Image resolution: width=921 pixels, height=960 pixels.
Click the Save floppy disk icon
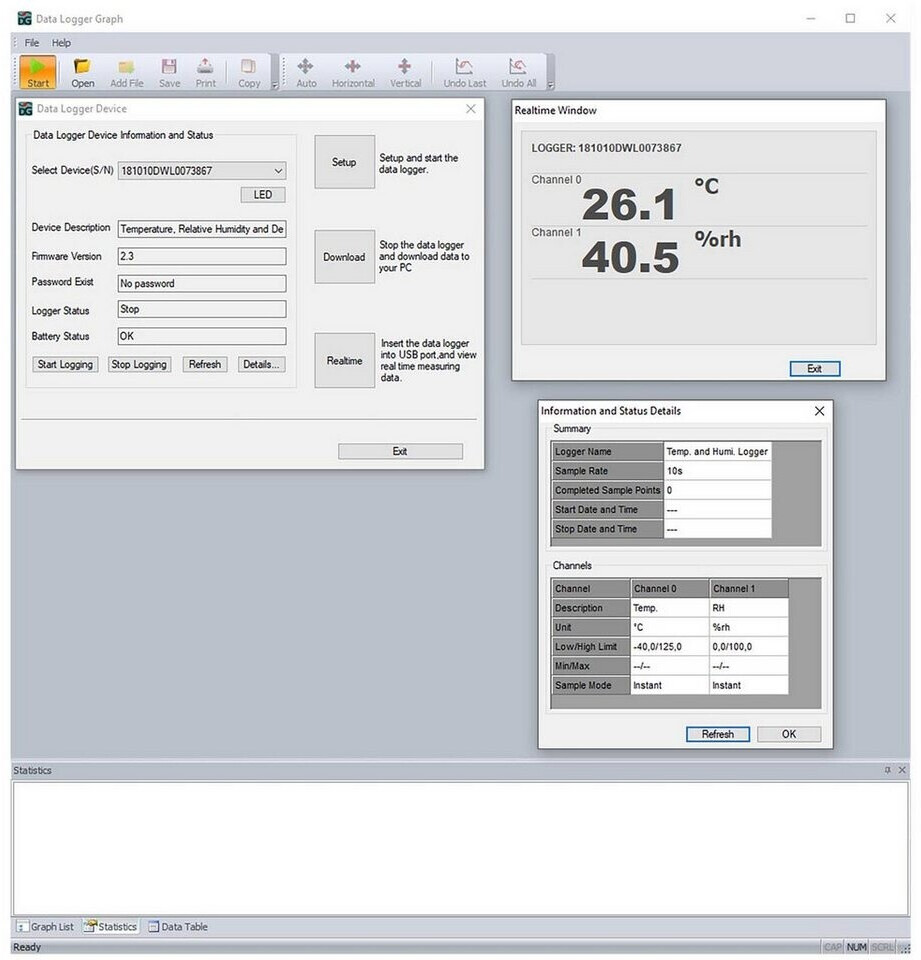(169, 72)
